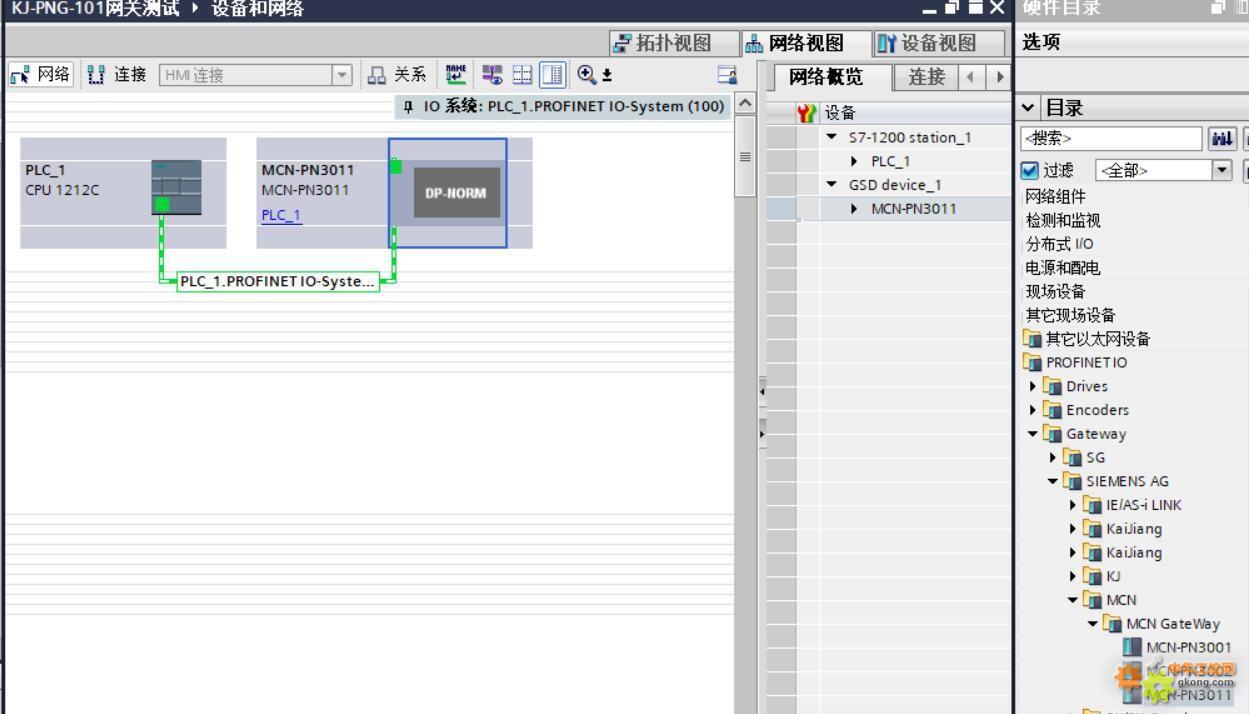Expand the Drives folder
The width and height of the screenshot is (1249, 714).
[1033, 386]
